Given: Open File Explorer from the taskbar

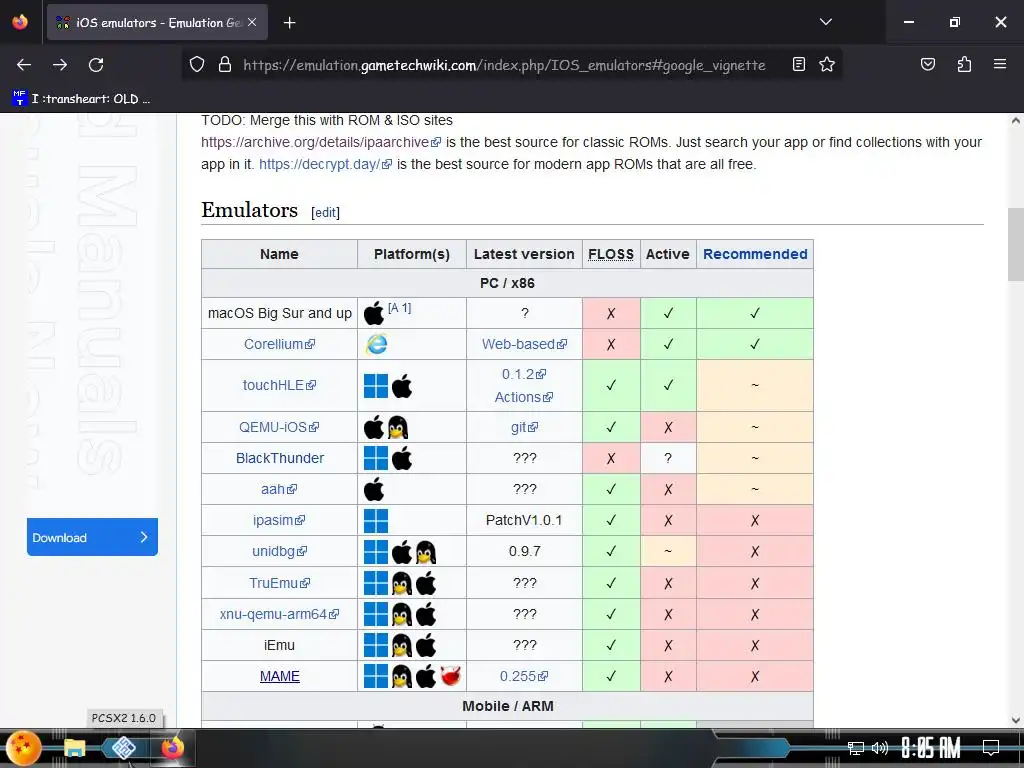Looking at the screenshot, I should click(x=74, y=748).
